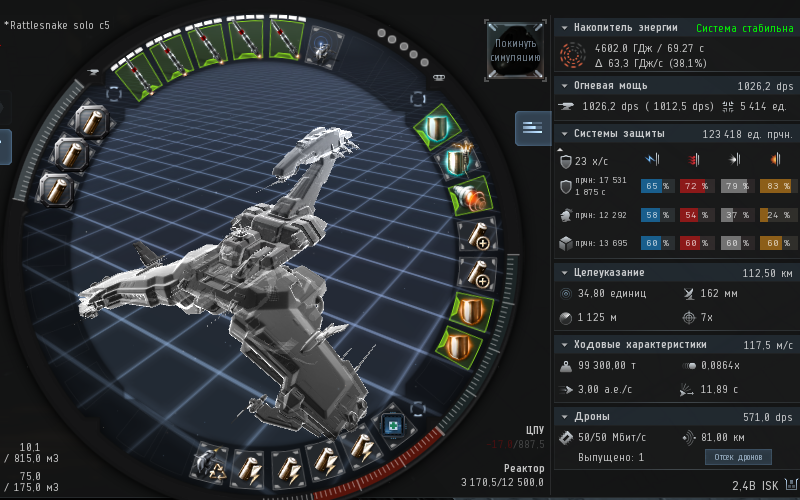
Task: Open the Отсек дронов button
Action: pyautogui.click(x=739, y=457)
